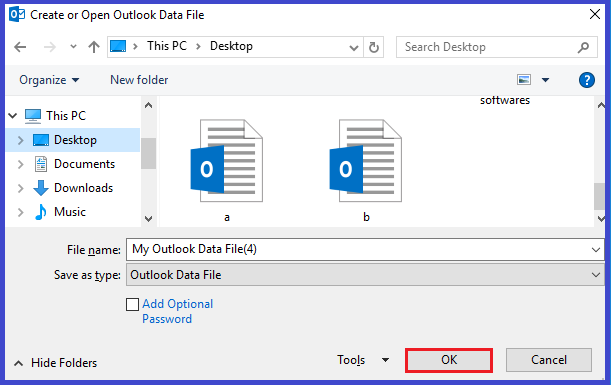
Task: Click the Add Optional Password label
Action: (x=178, y=311)
